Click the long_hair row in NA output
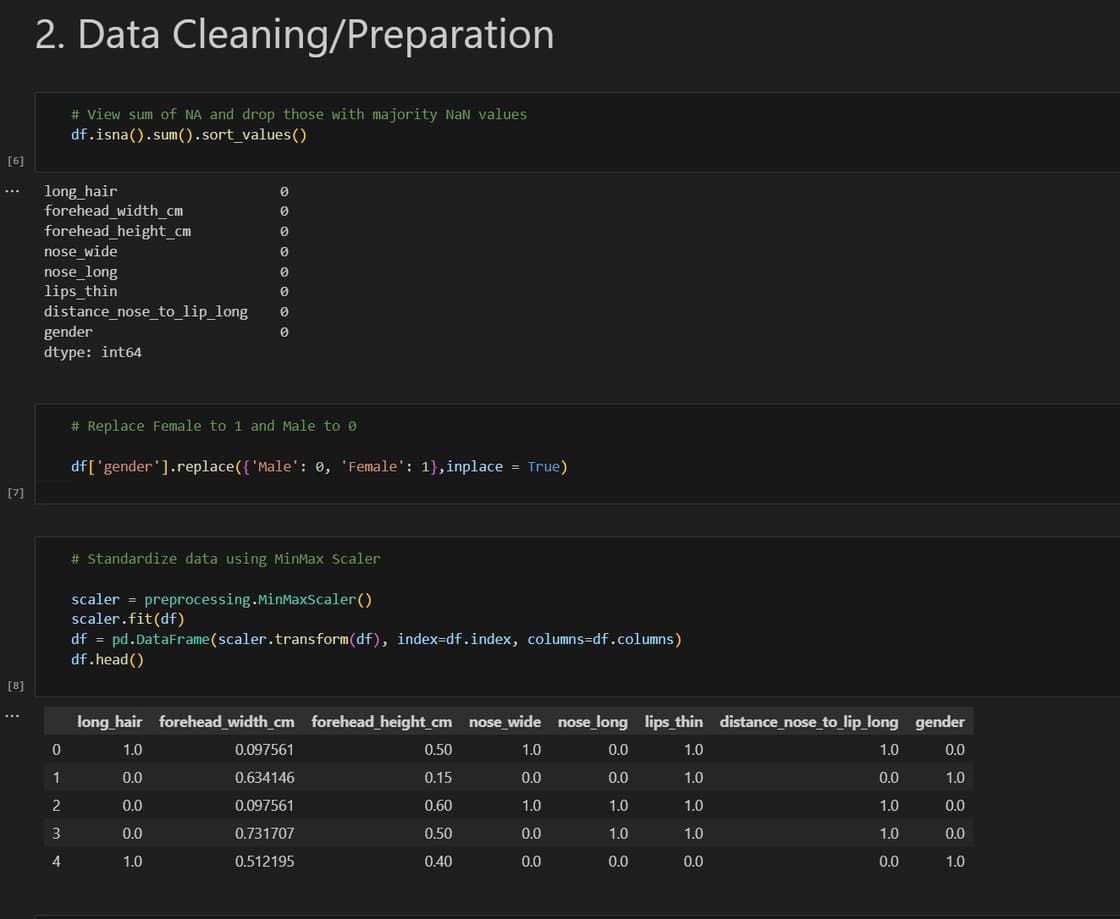The image size is (1120, 919). click(166, 191)
